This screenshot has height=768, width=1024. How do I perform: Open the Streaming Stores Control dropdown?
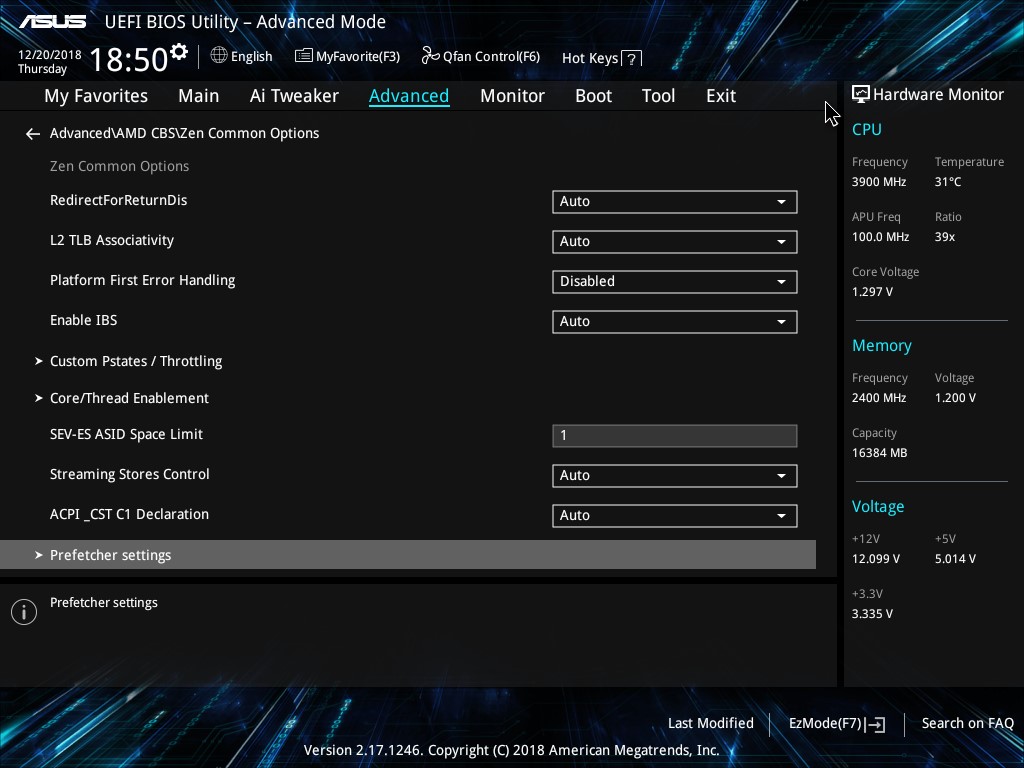[x=675, y=475]
